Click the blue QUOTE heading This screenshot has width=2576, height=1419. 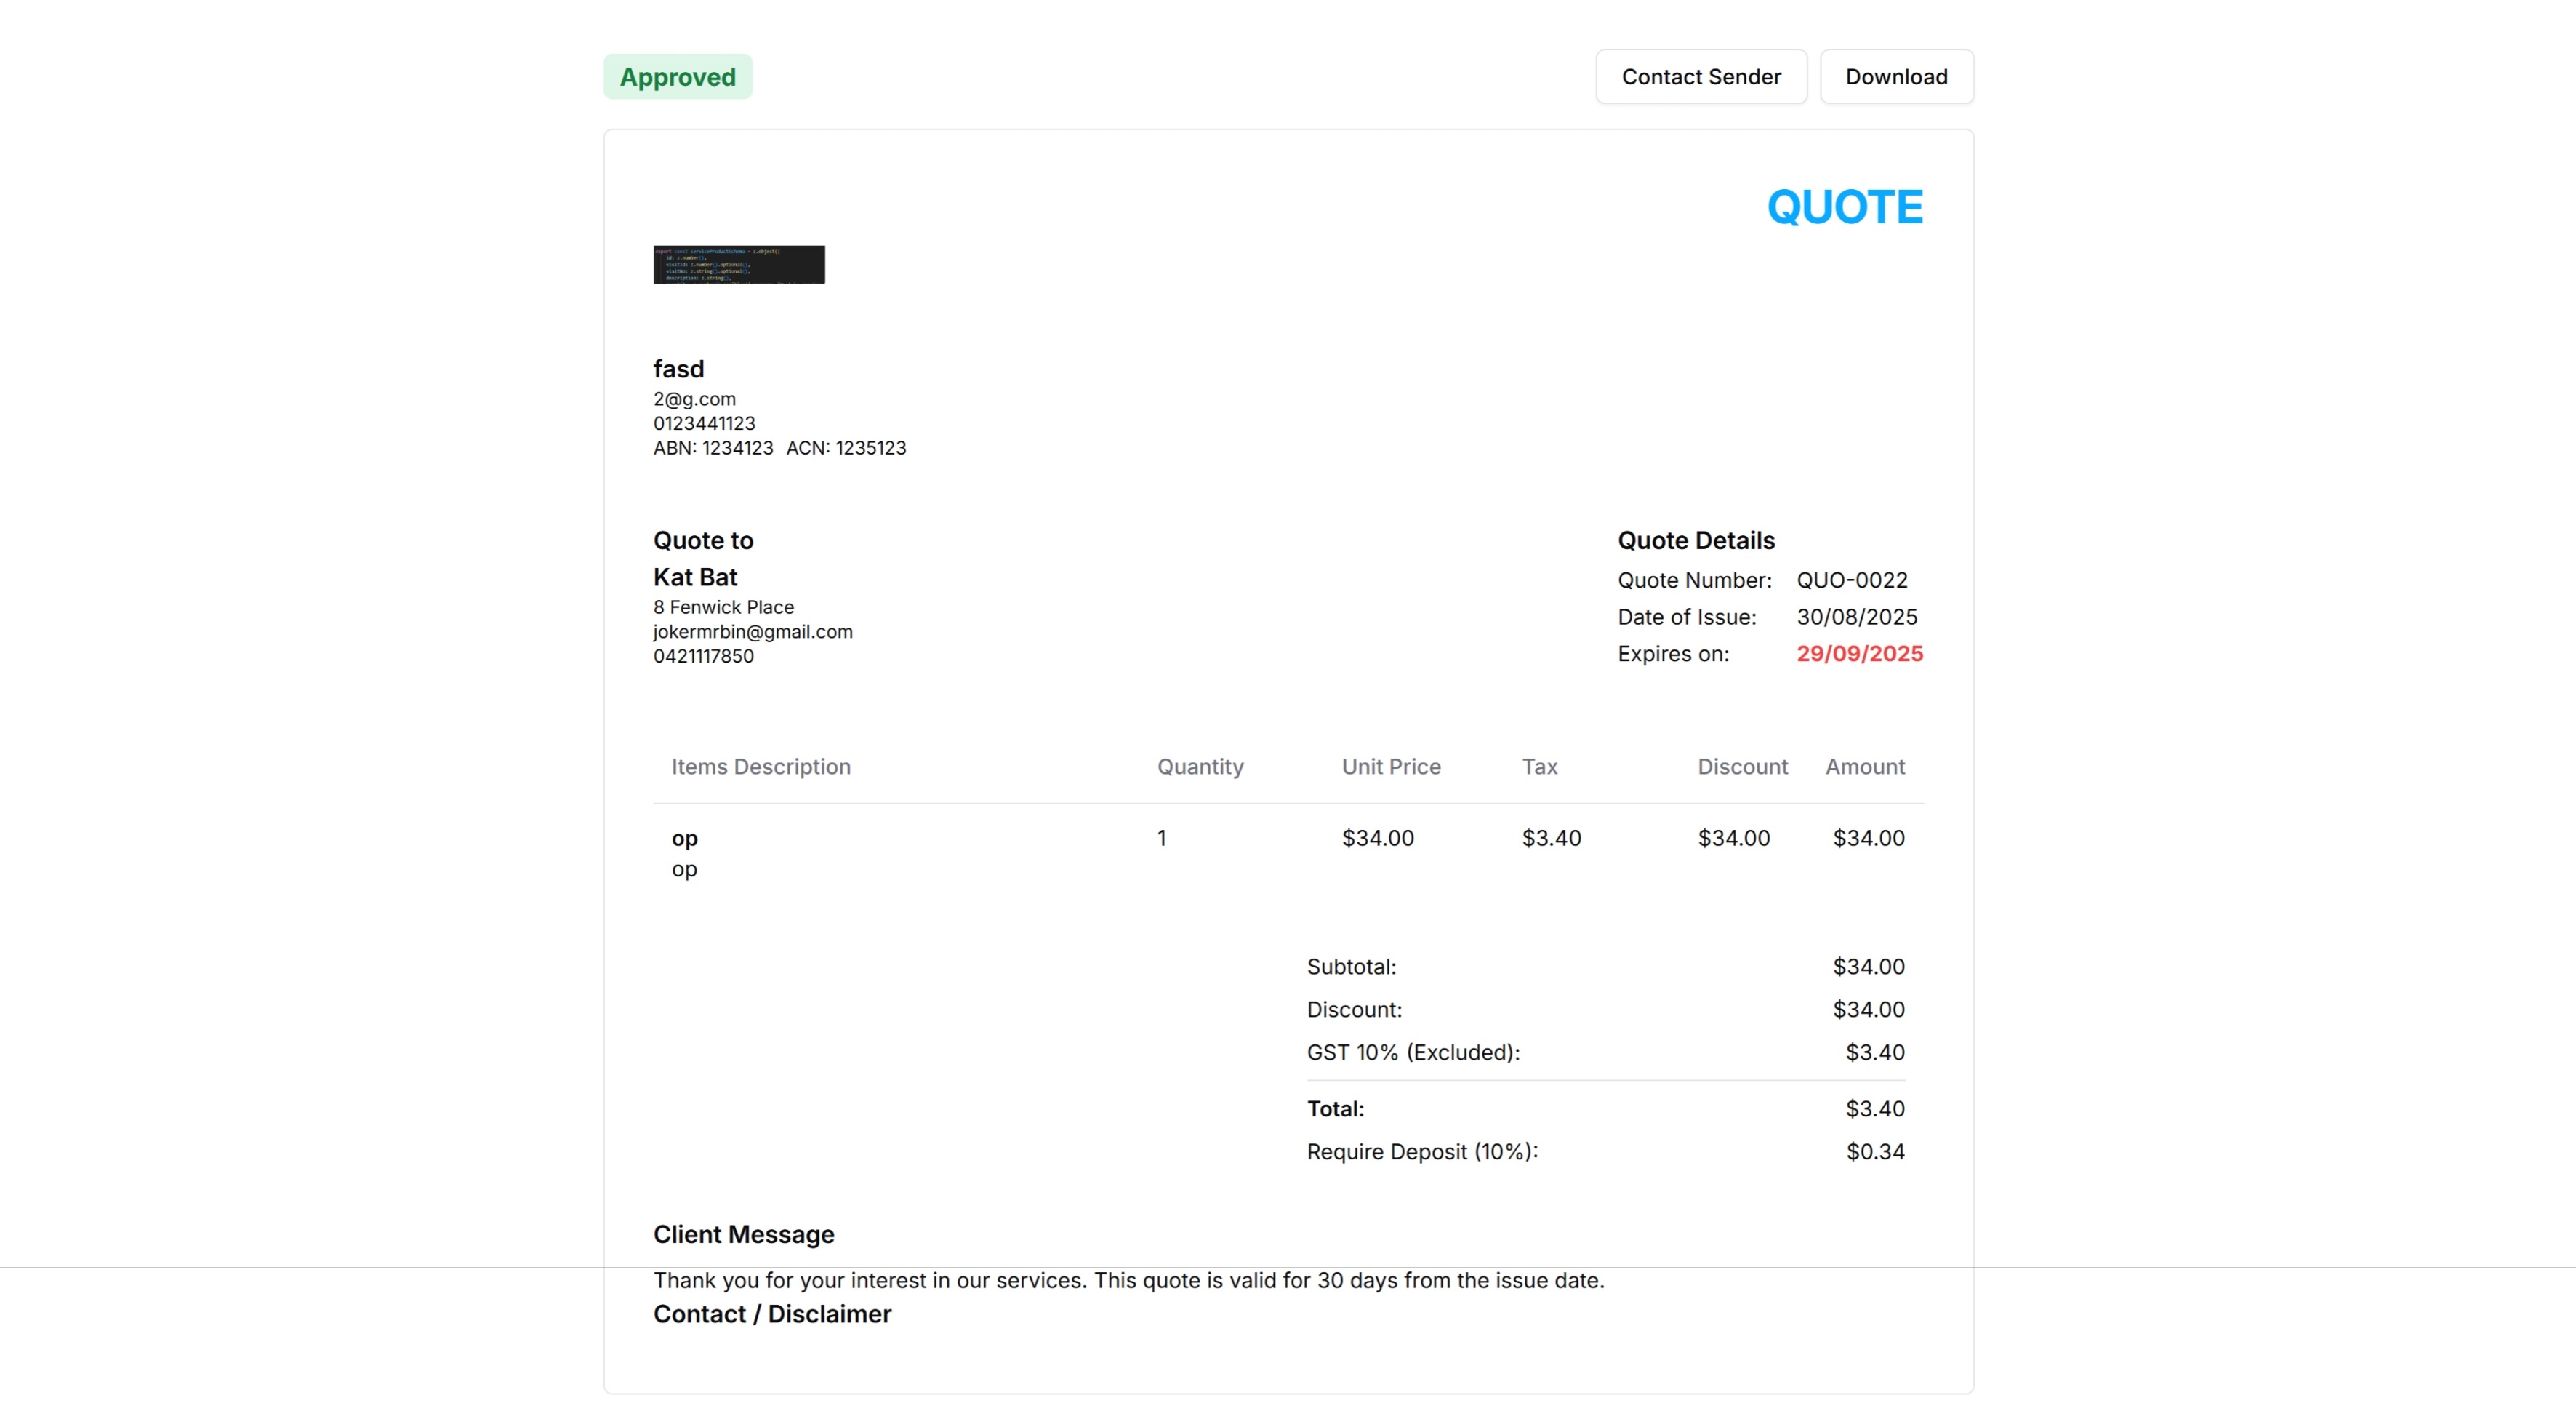click(1844, 207)
